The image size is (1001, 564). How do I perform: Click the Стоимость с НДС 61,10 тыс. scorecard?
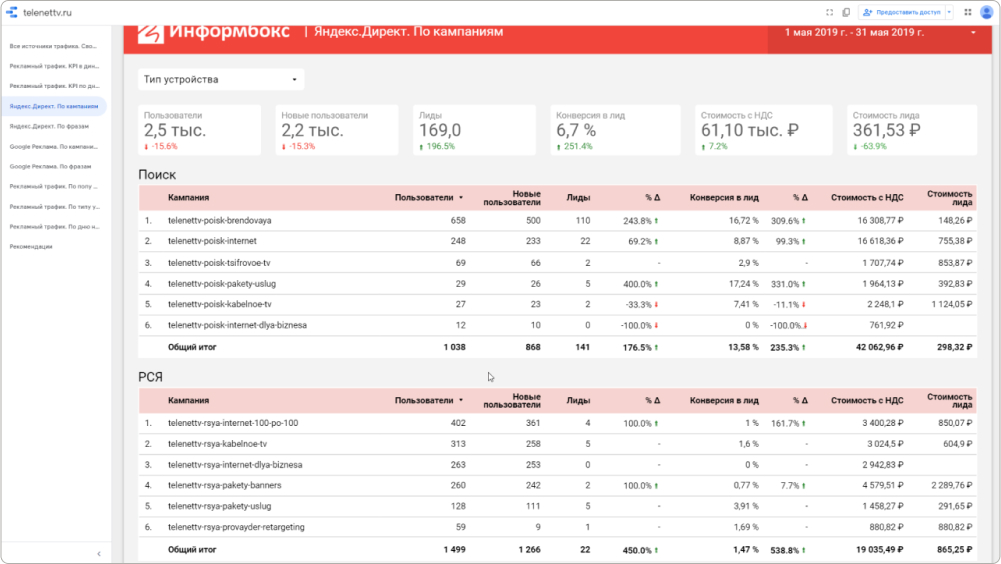pos(764,130)
